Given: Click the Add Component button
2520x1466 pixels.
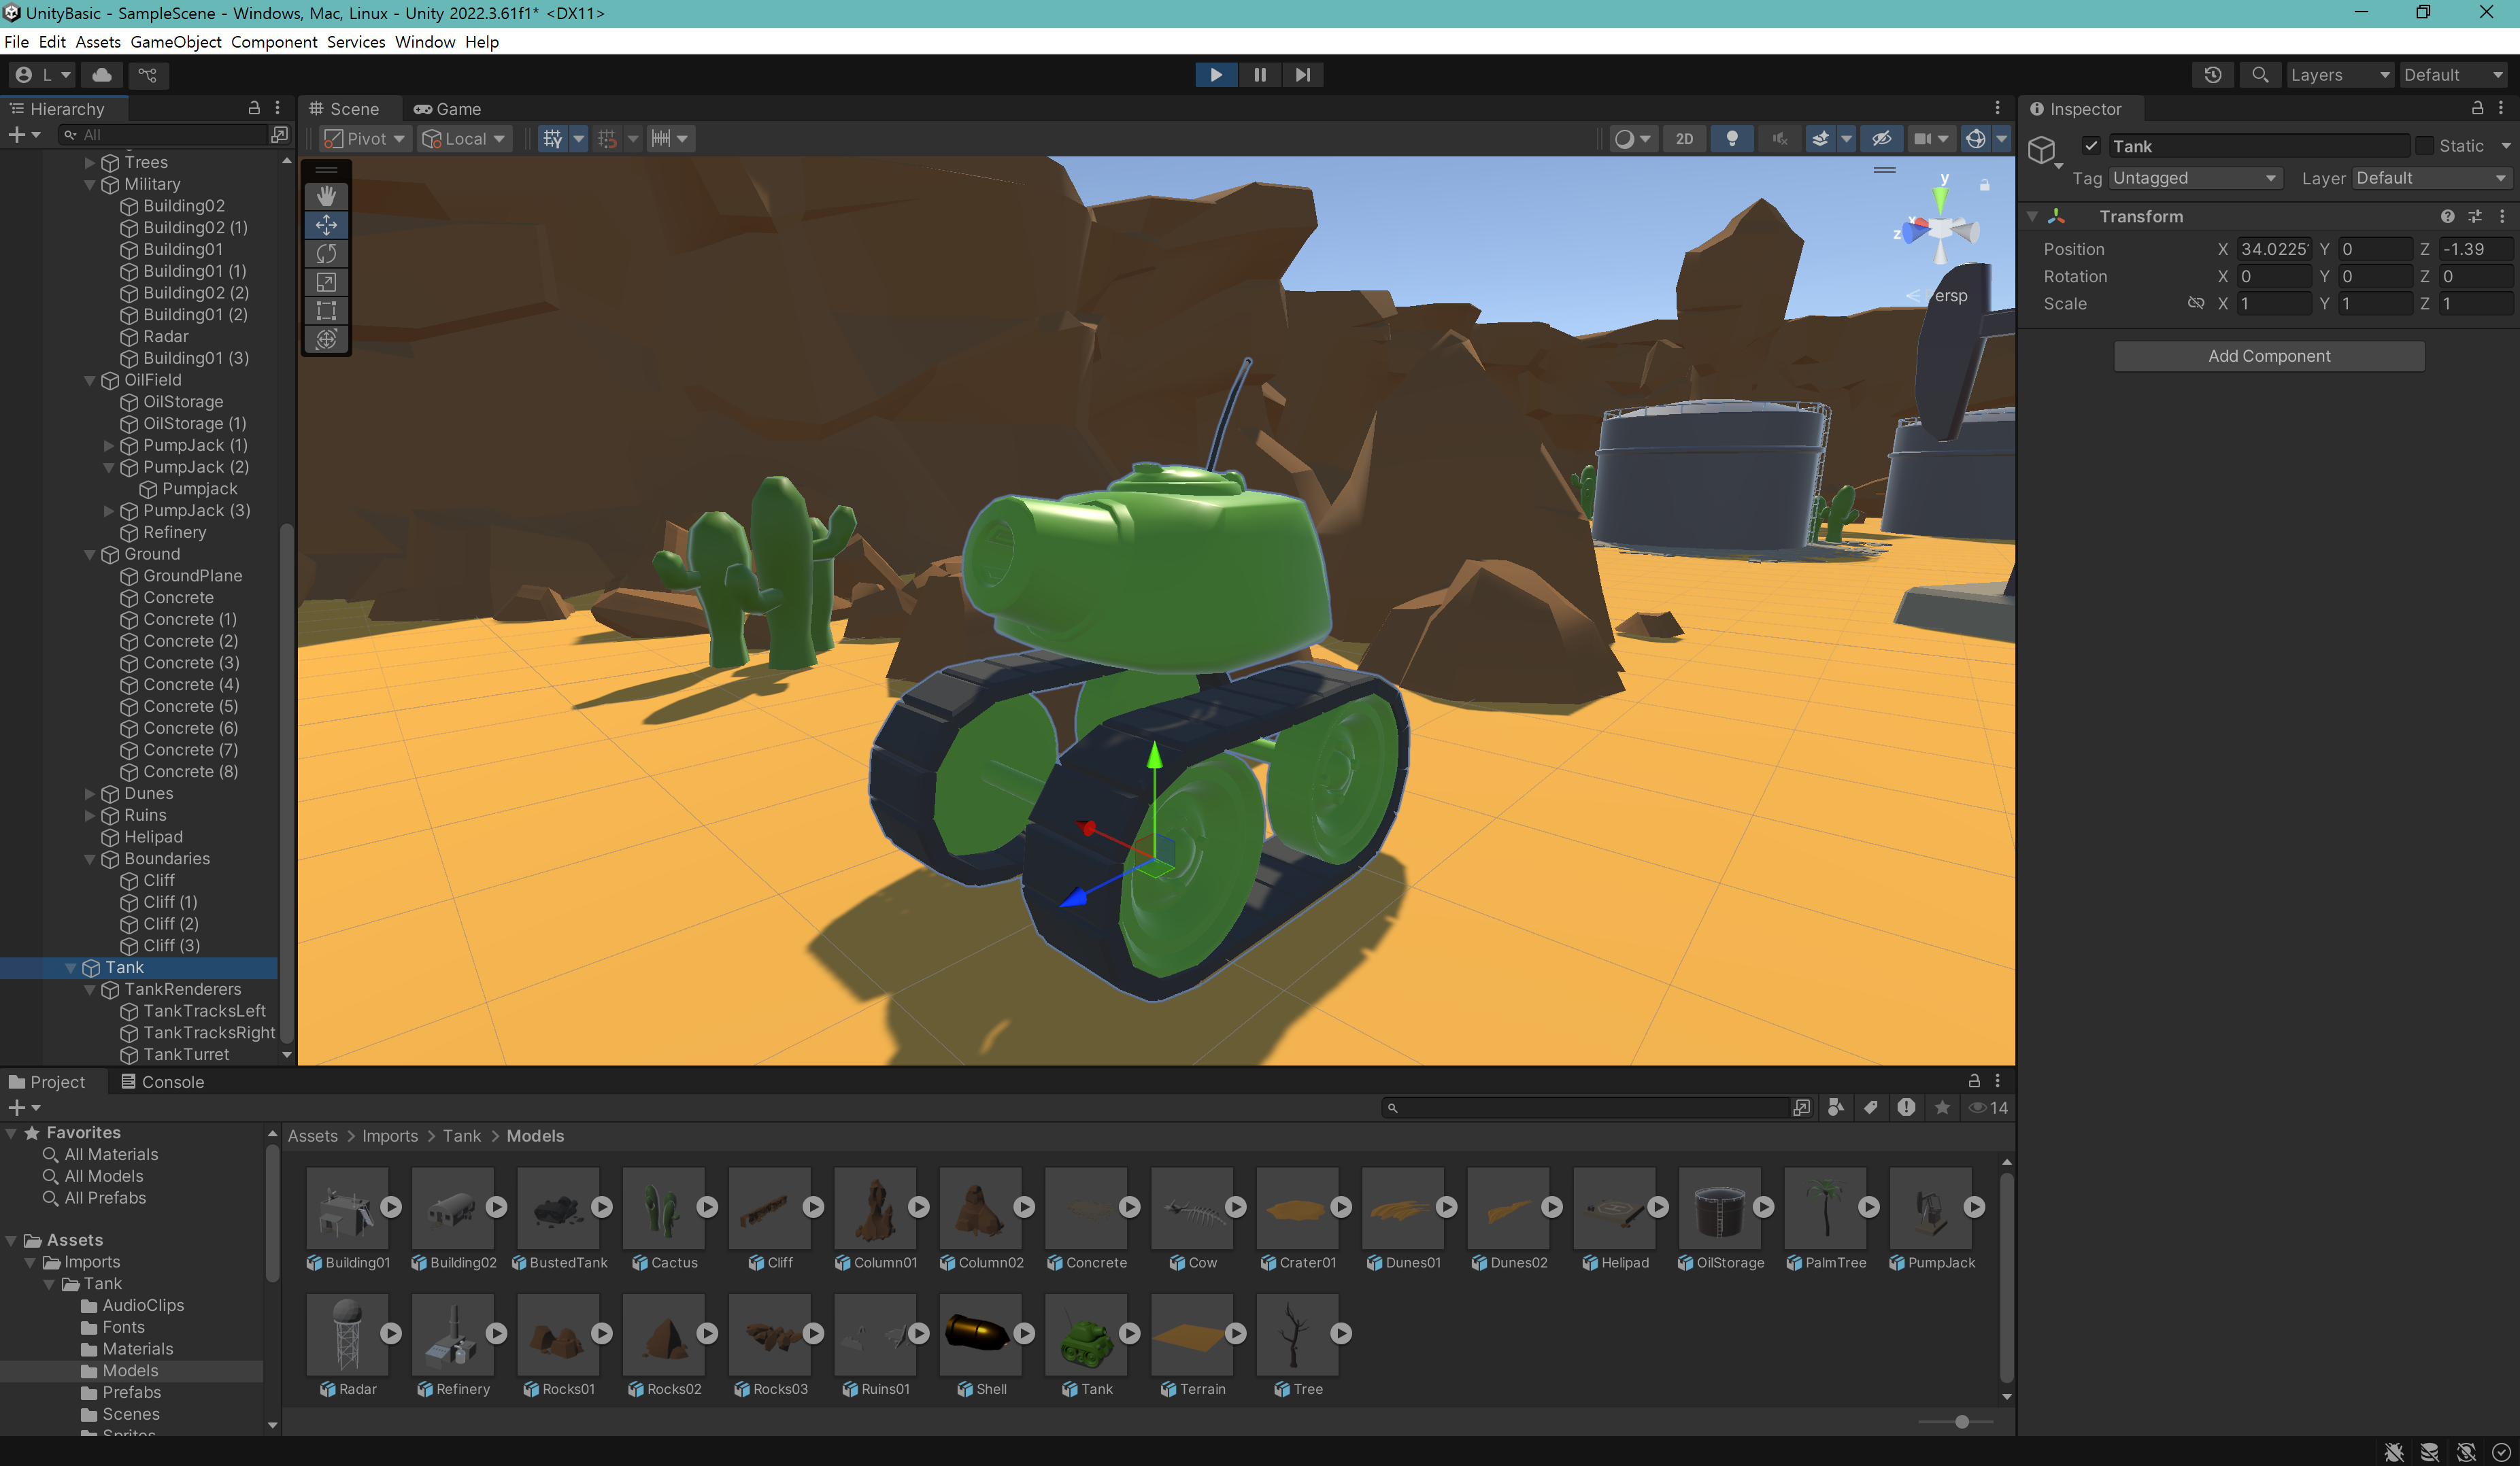Looking at the screenshot, I should [2268, 356].
